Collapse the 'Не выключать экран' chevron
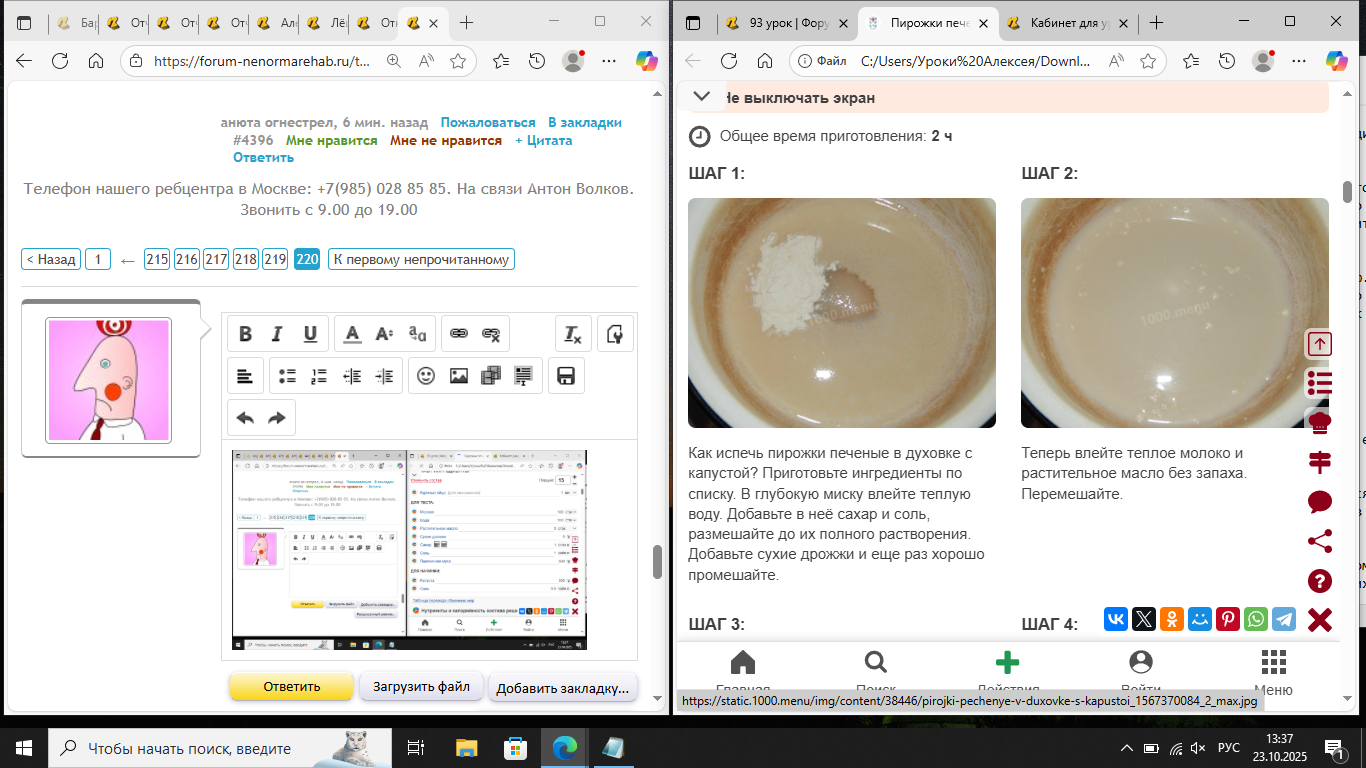Screen dimensions: 1366x768 click(702, 97)
